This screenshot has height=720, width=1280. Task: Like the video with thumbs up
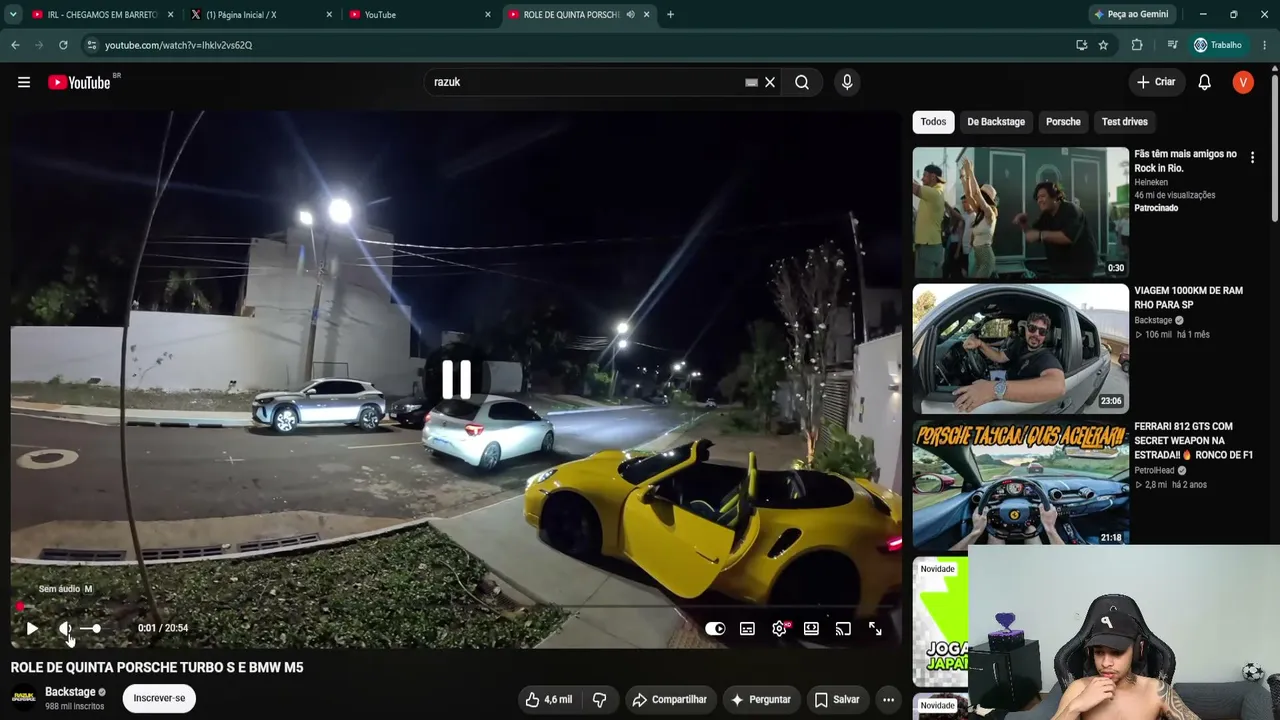[x=549, y=700]
